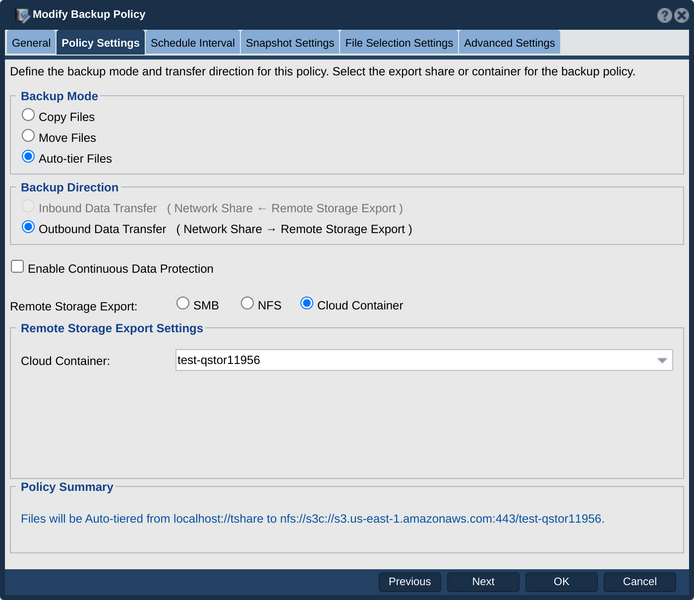Screen dimensions: 694x600
Task: Choose Cloud Container export type
Action: point(307,304)
